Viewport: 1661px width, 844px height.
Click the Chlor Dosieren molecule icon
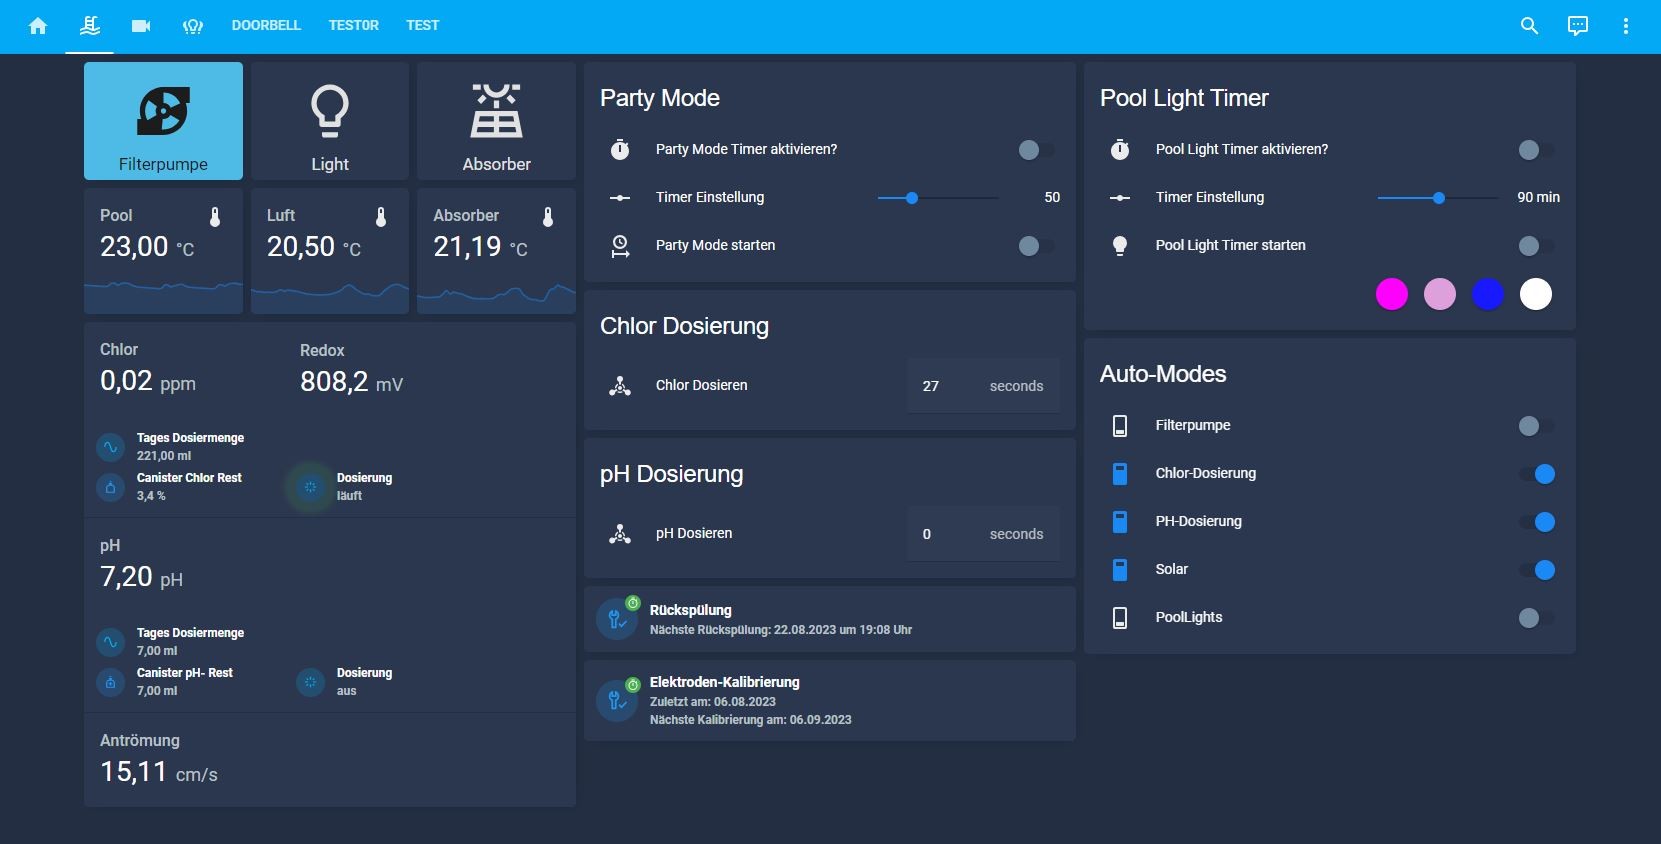[x=620, y=386]
